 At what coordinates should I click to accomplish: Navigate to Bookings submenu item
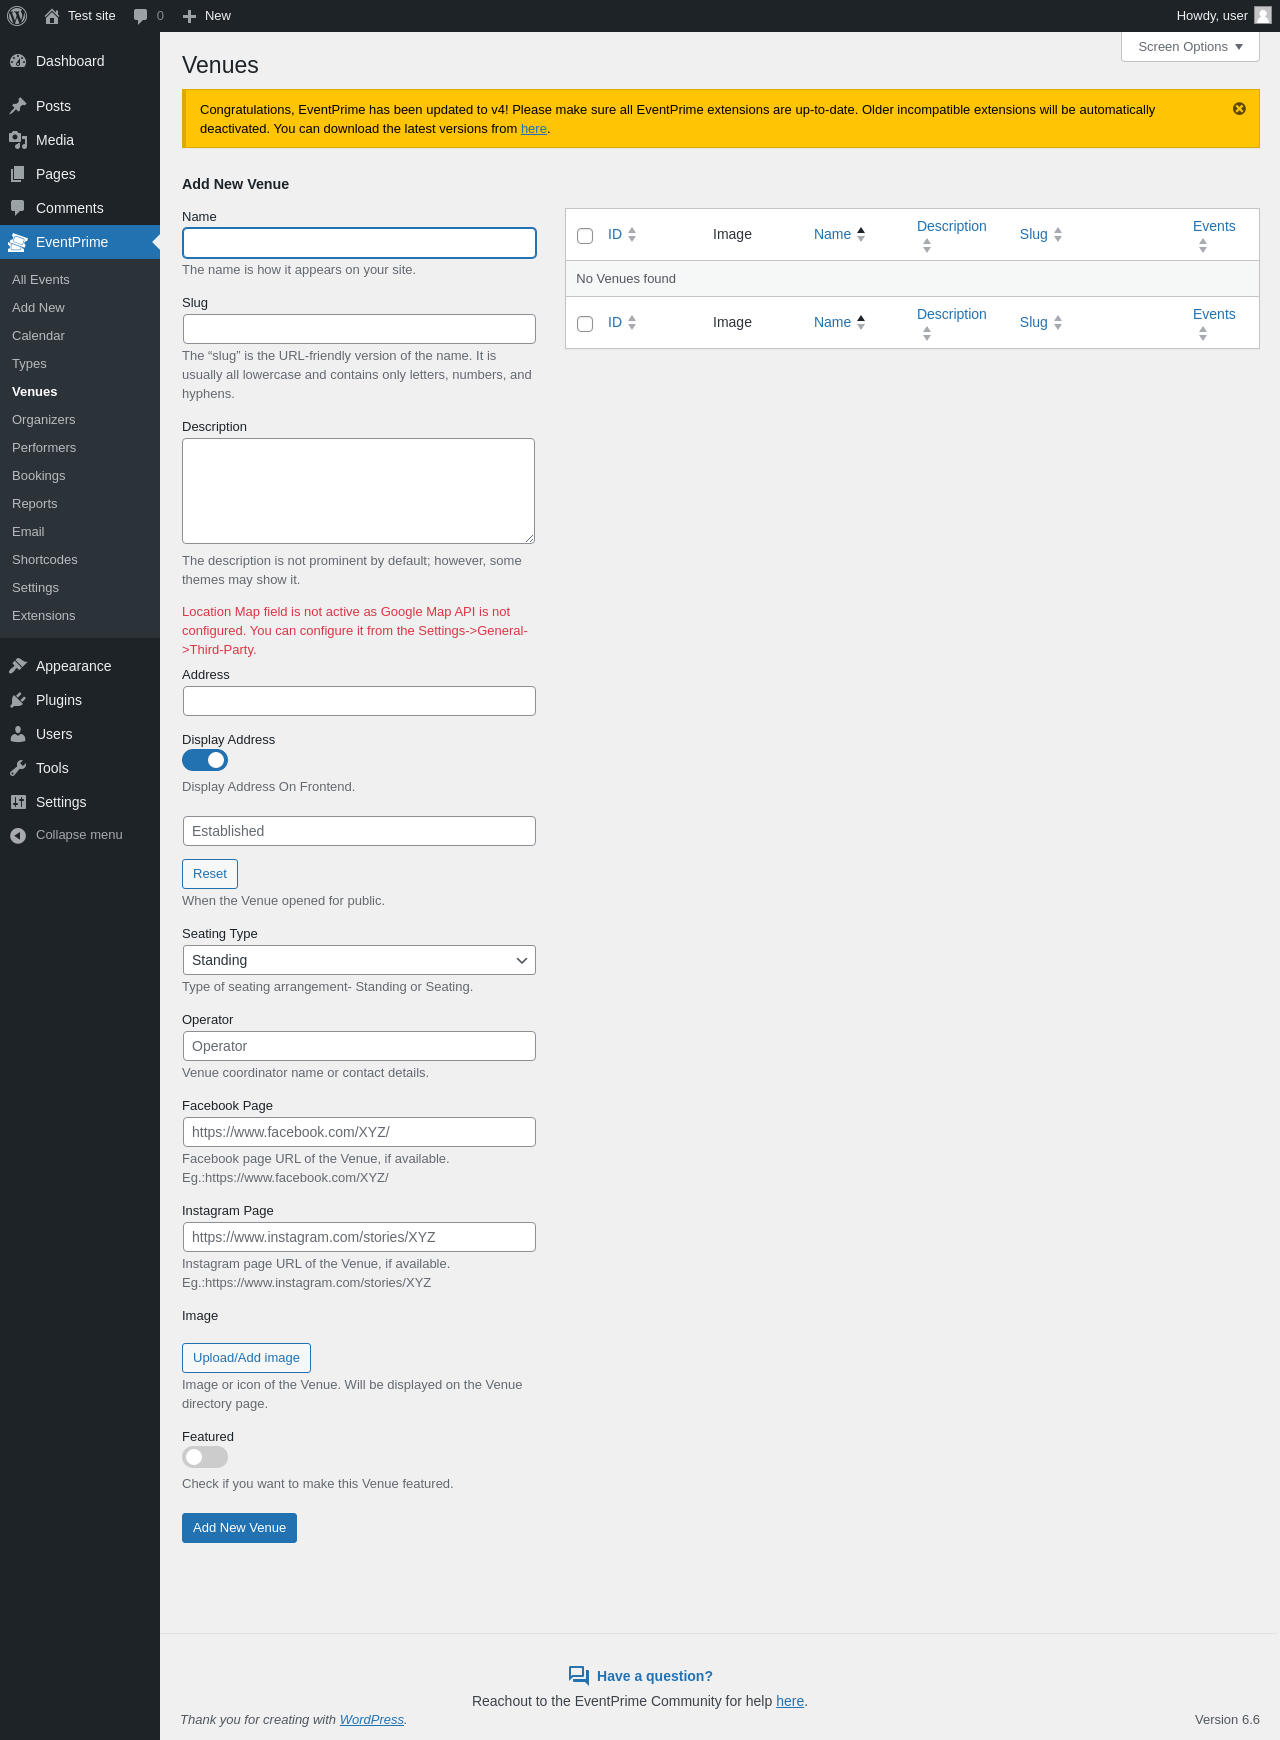(39, 476)
